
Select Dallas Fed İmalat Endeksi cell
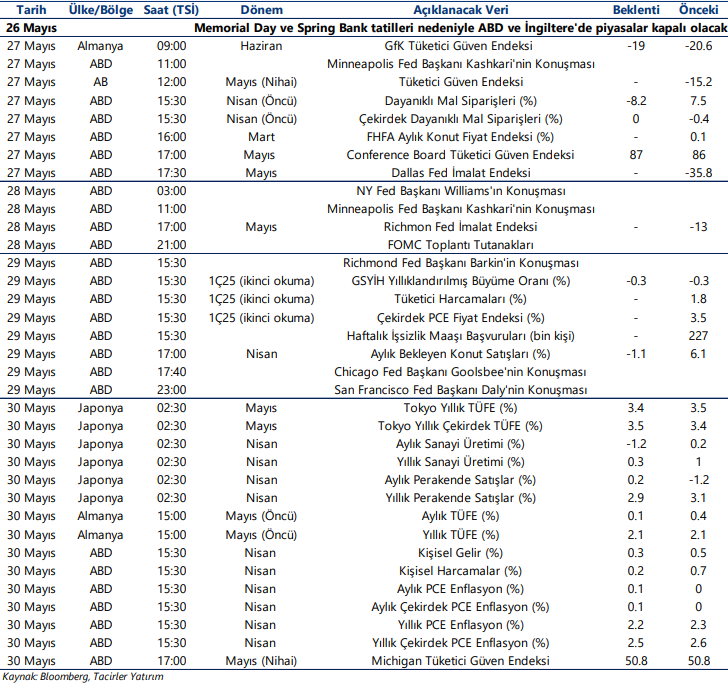point(461,173)
